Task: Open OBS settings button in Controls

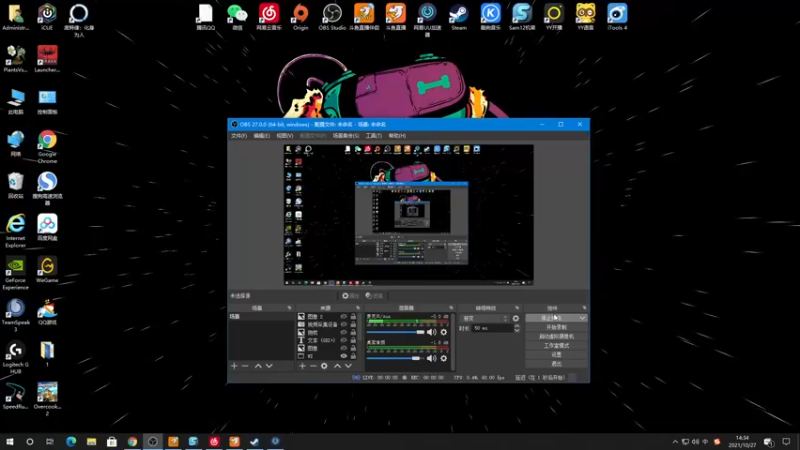Action: (x=556, y=355)
